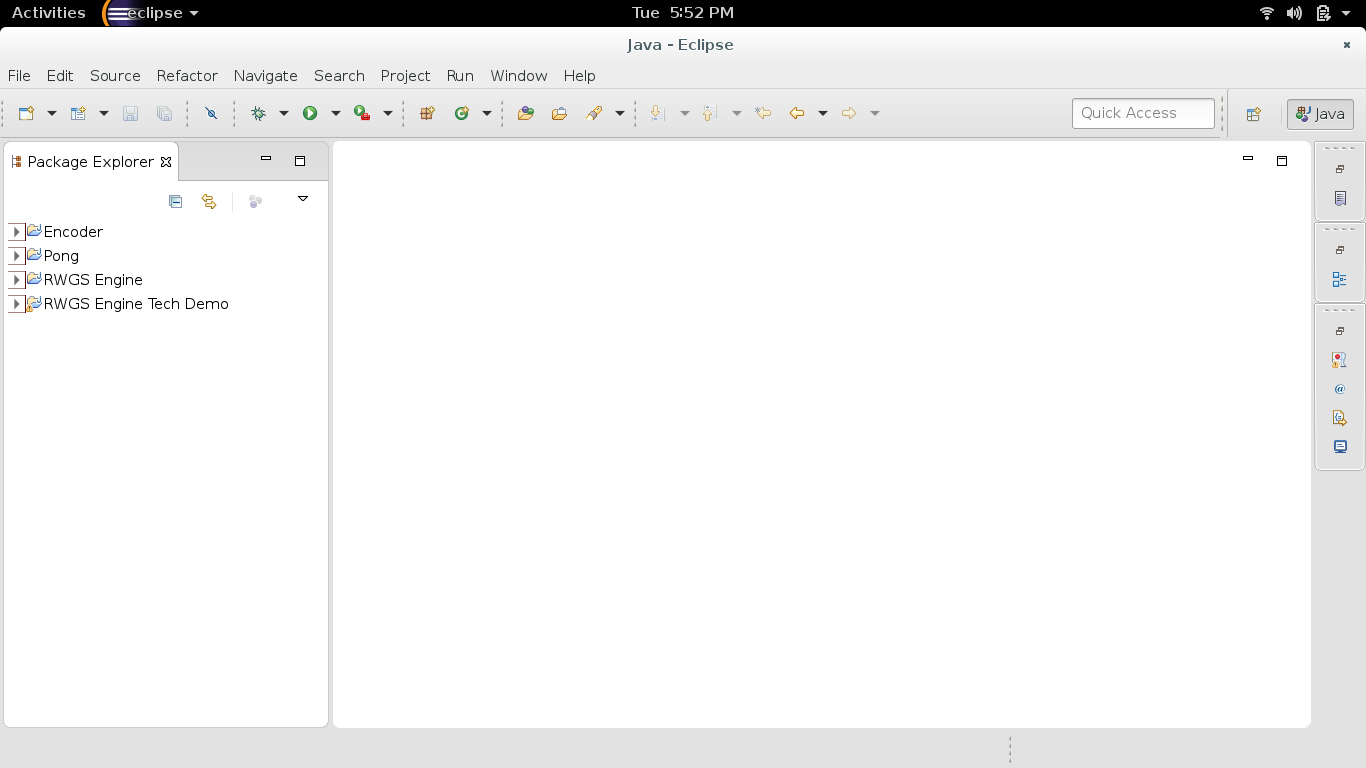Expand the Encoder project
The image size is (1366, 768).
point(16,232)
